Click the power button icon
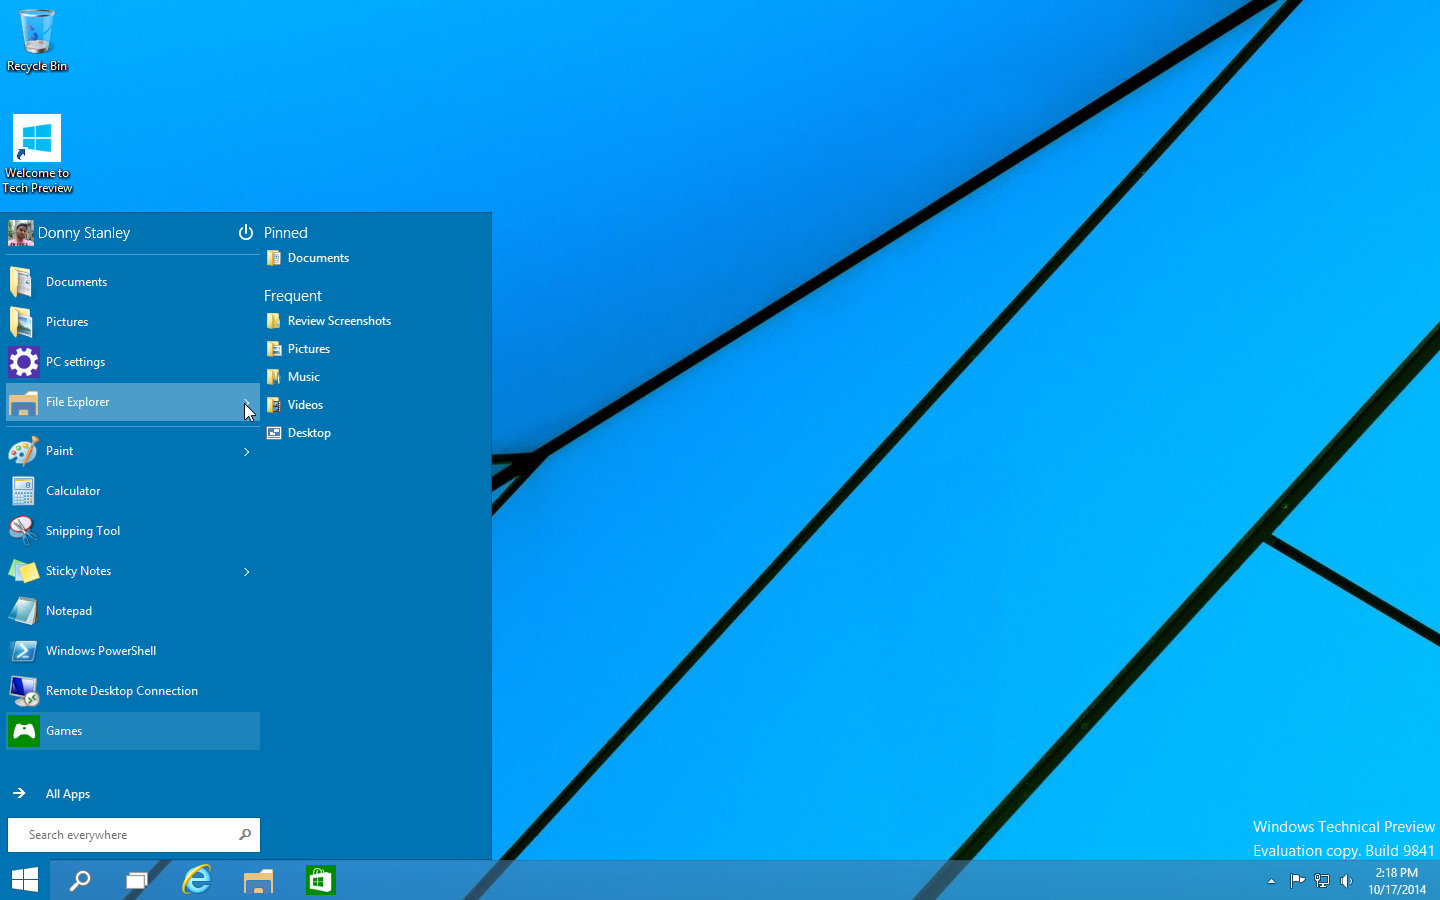Screen dimensions: 1440x900 tap(245, 233)
